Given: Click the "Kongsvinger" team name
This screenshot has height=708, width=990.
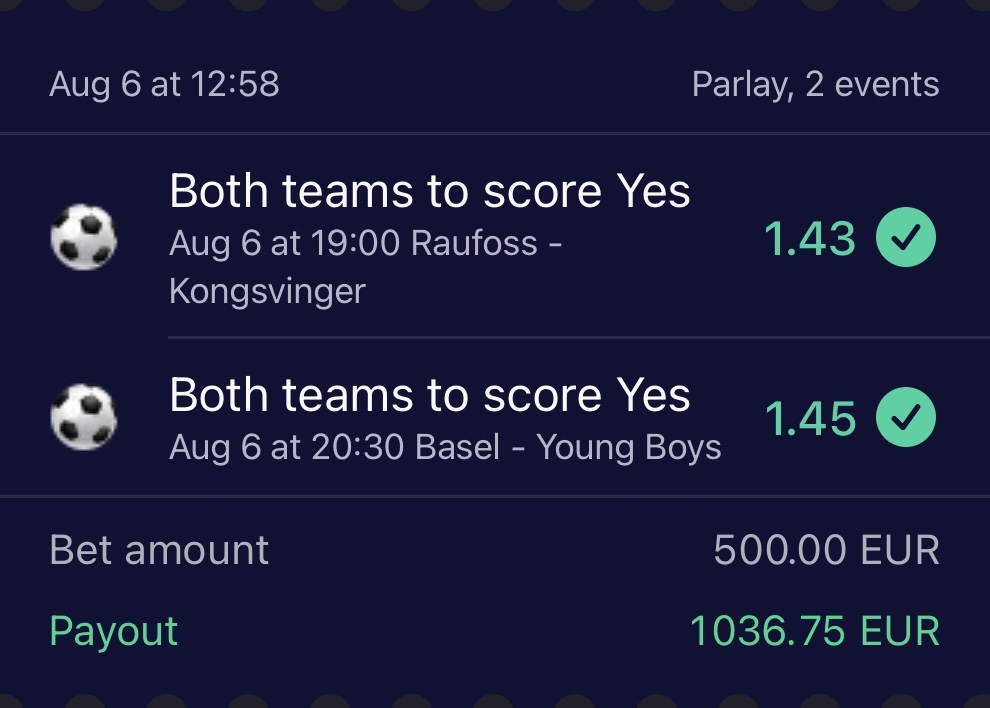Looking at the screenshot, I should click(267, 291).
